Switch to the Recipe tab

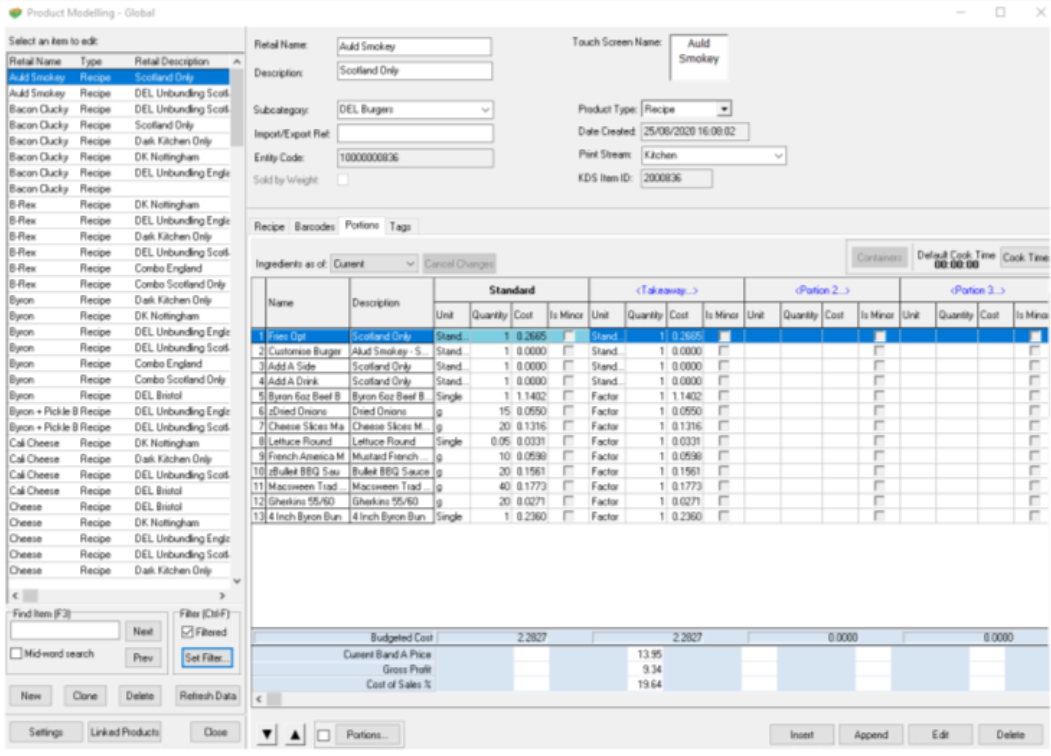[269, 227]
